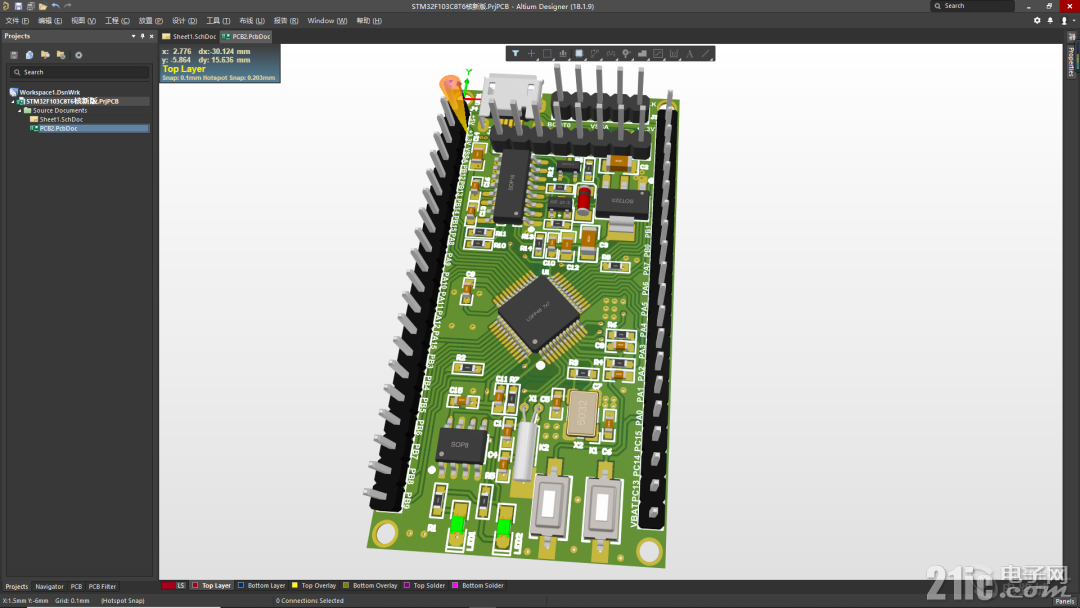Switch to the Sheet1.SchDoc document tab

[x=189, y=36]
